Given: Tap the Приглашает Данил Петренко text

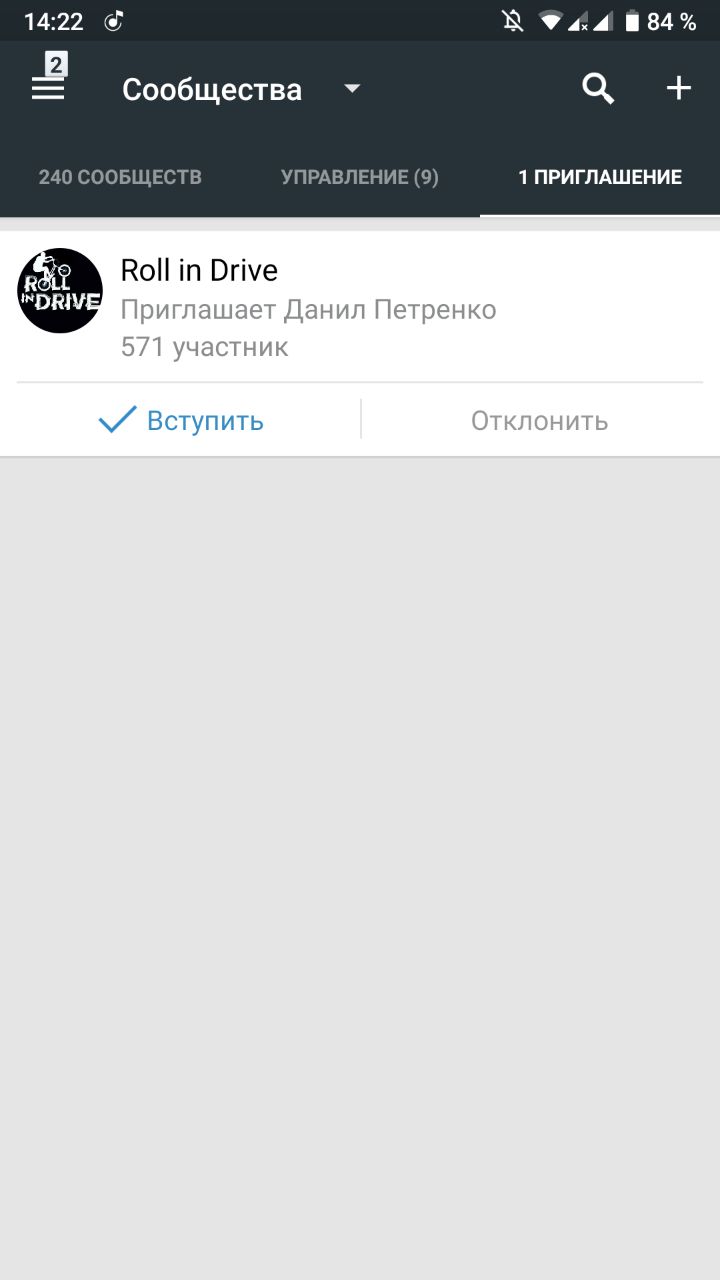Looking at the screenshot, I should (x=308, y=310).
